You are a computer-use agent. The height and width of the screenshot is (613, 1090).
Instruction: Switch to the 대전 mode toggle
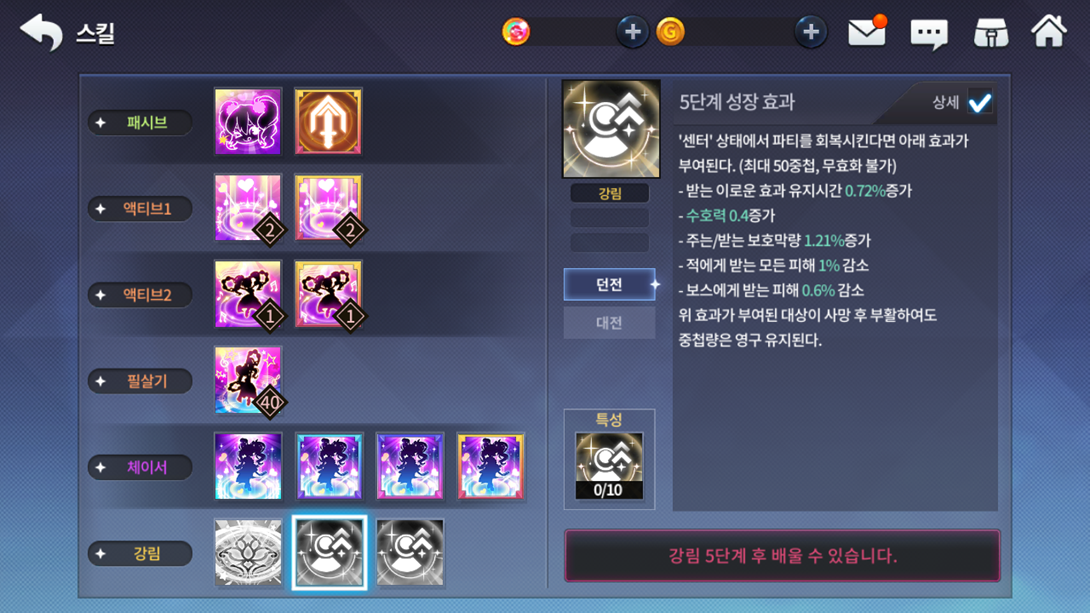point(610,322)
